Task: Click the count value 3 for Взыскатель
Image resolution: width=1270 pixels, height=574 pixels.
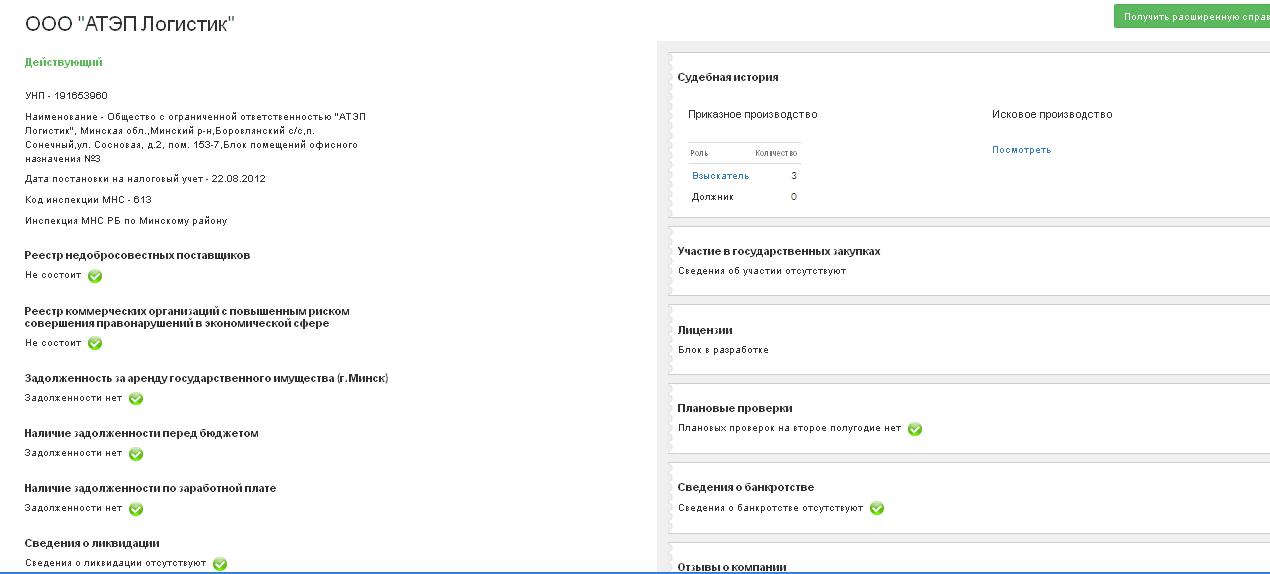Action: tap(794, 176)
